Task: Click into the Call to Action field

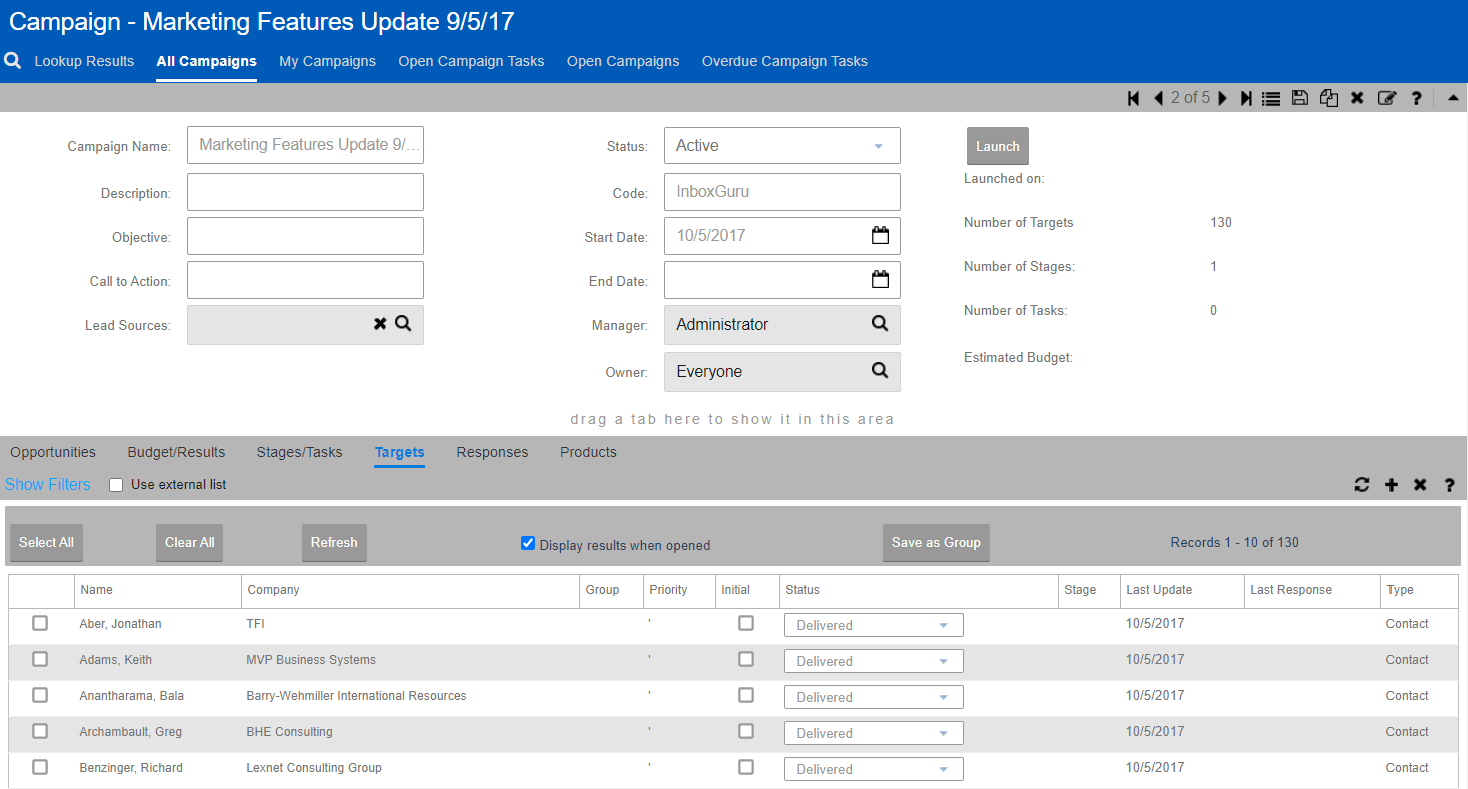Action: pos(305,280)
